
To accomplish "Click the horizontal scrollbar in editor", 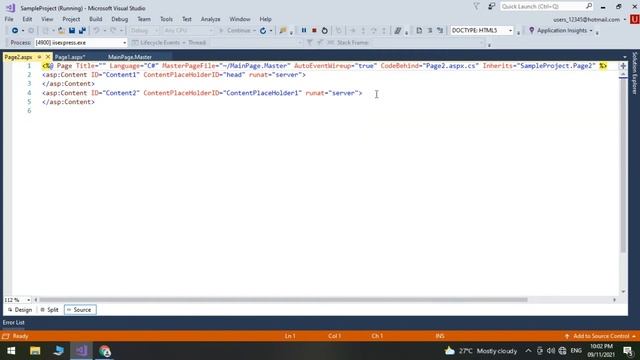I will [283, 300].
